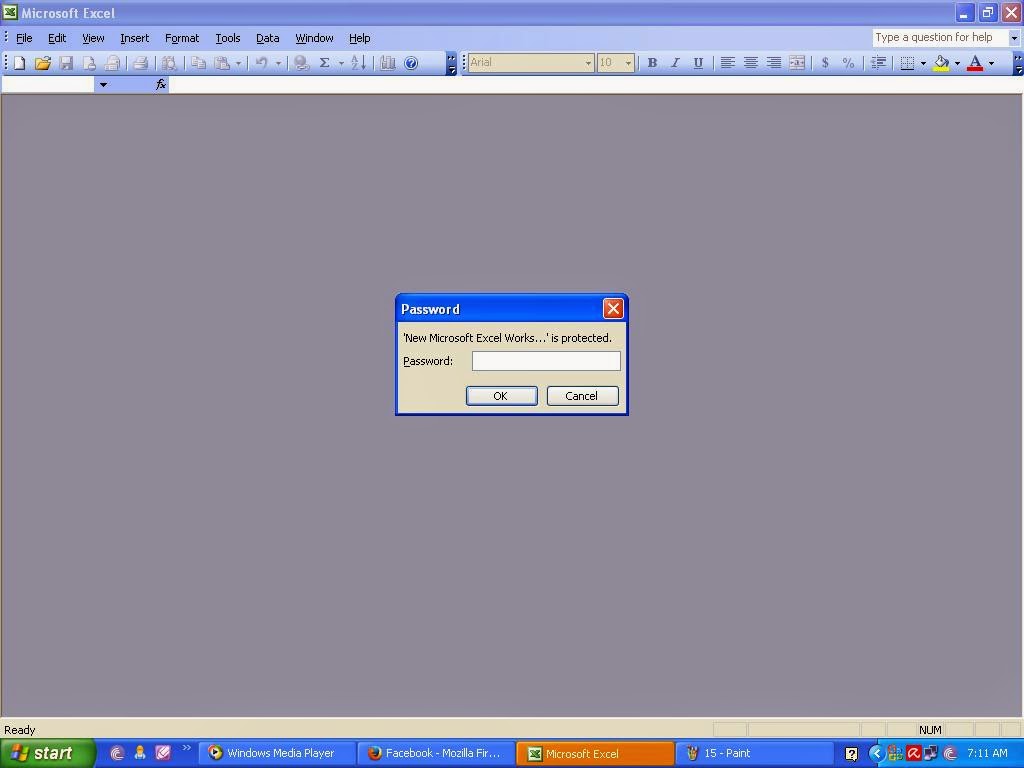Expand the Fill Color palette arrow
Viewport: 1024px width, 768px height.
[x=957, y=63]
